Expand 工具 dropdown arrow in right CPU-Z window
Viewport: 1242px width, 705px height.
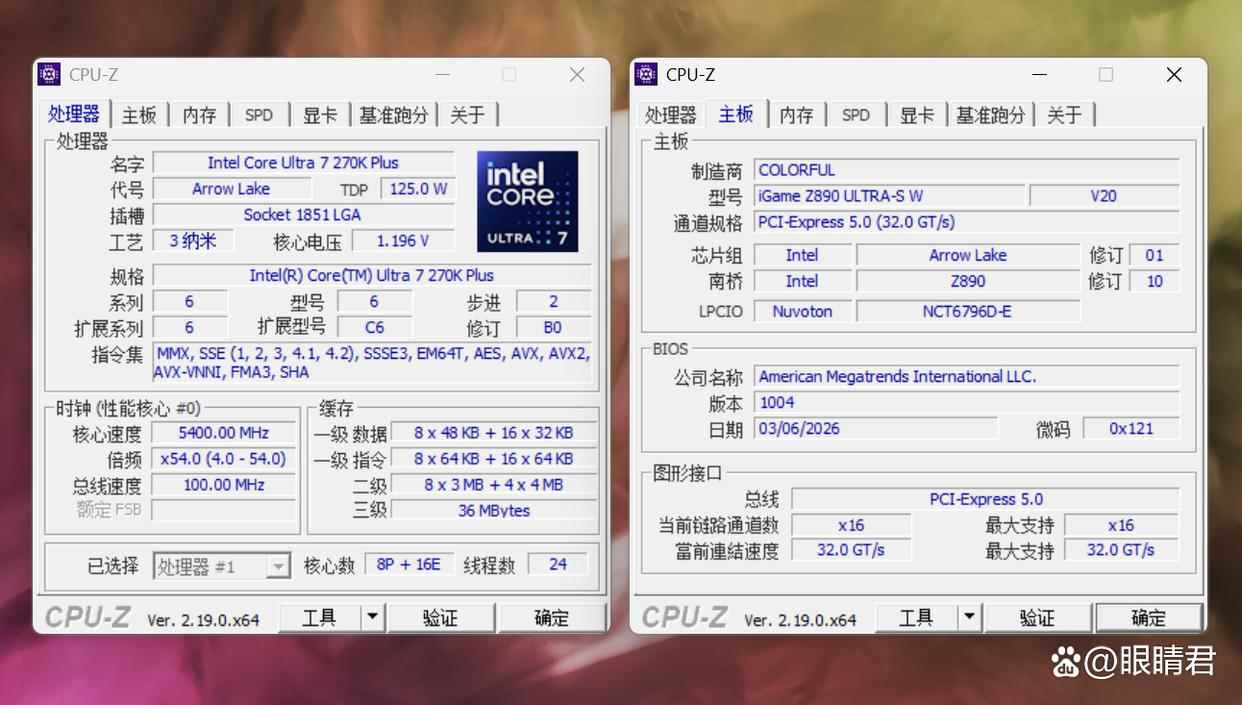point(969,618)
